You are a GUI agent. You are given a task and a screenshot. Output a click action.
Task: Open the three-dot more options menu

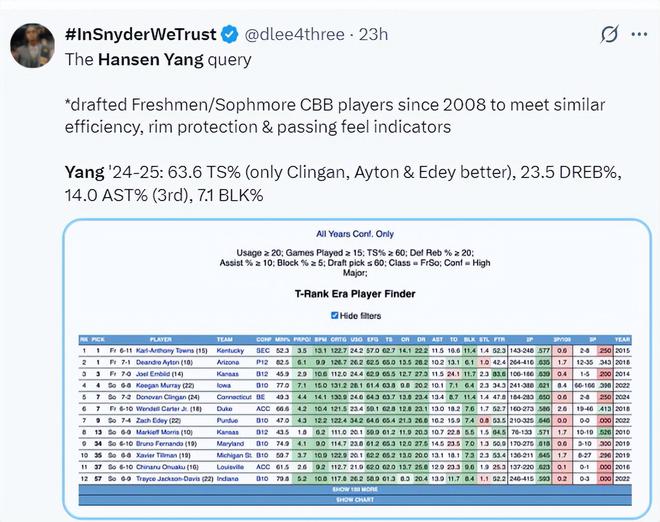pos(639,34)
